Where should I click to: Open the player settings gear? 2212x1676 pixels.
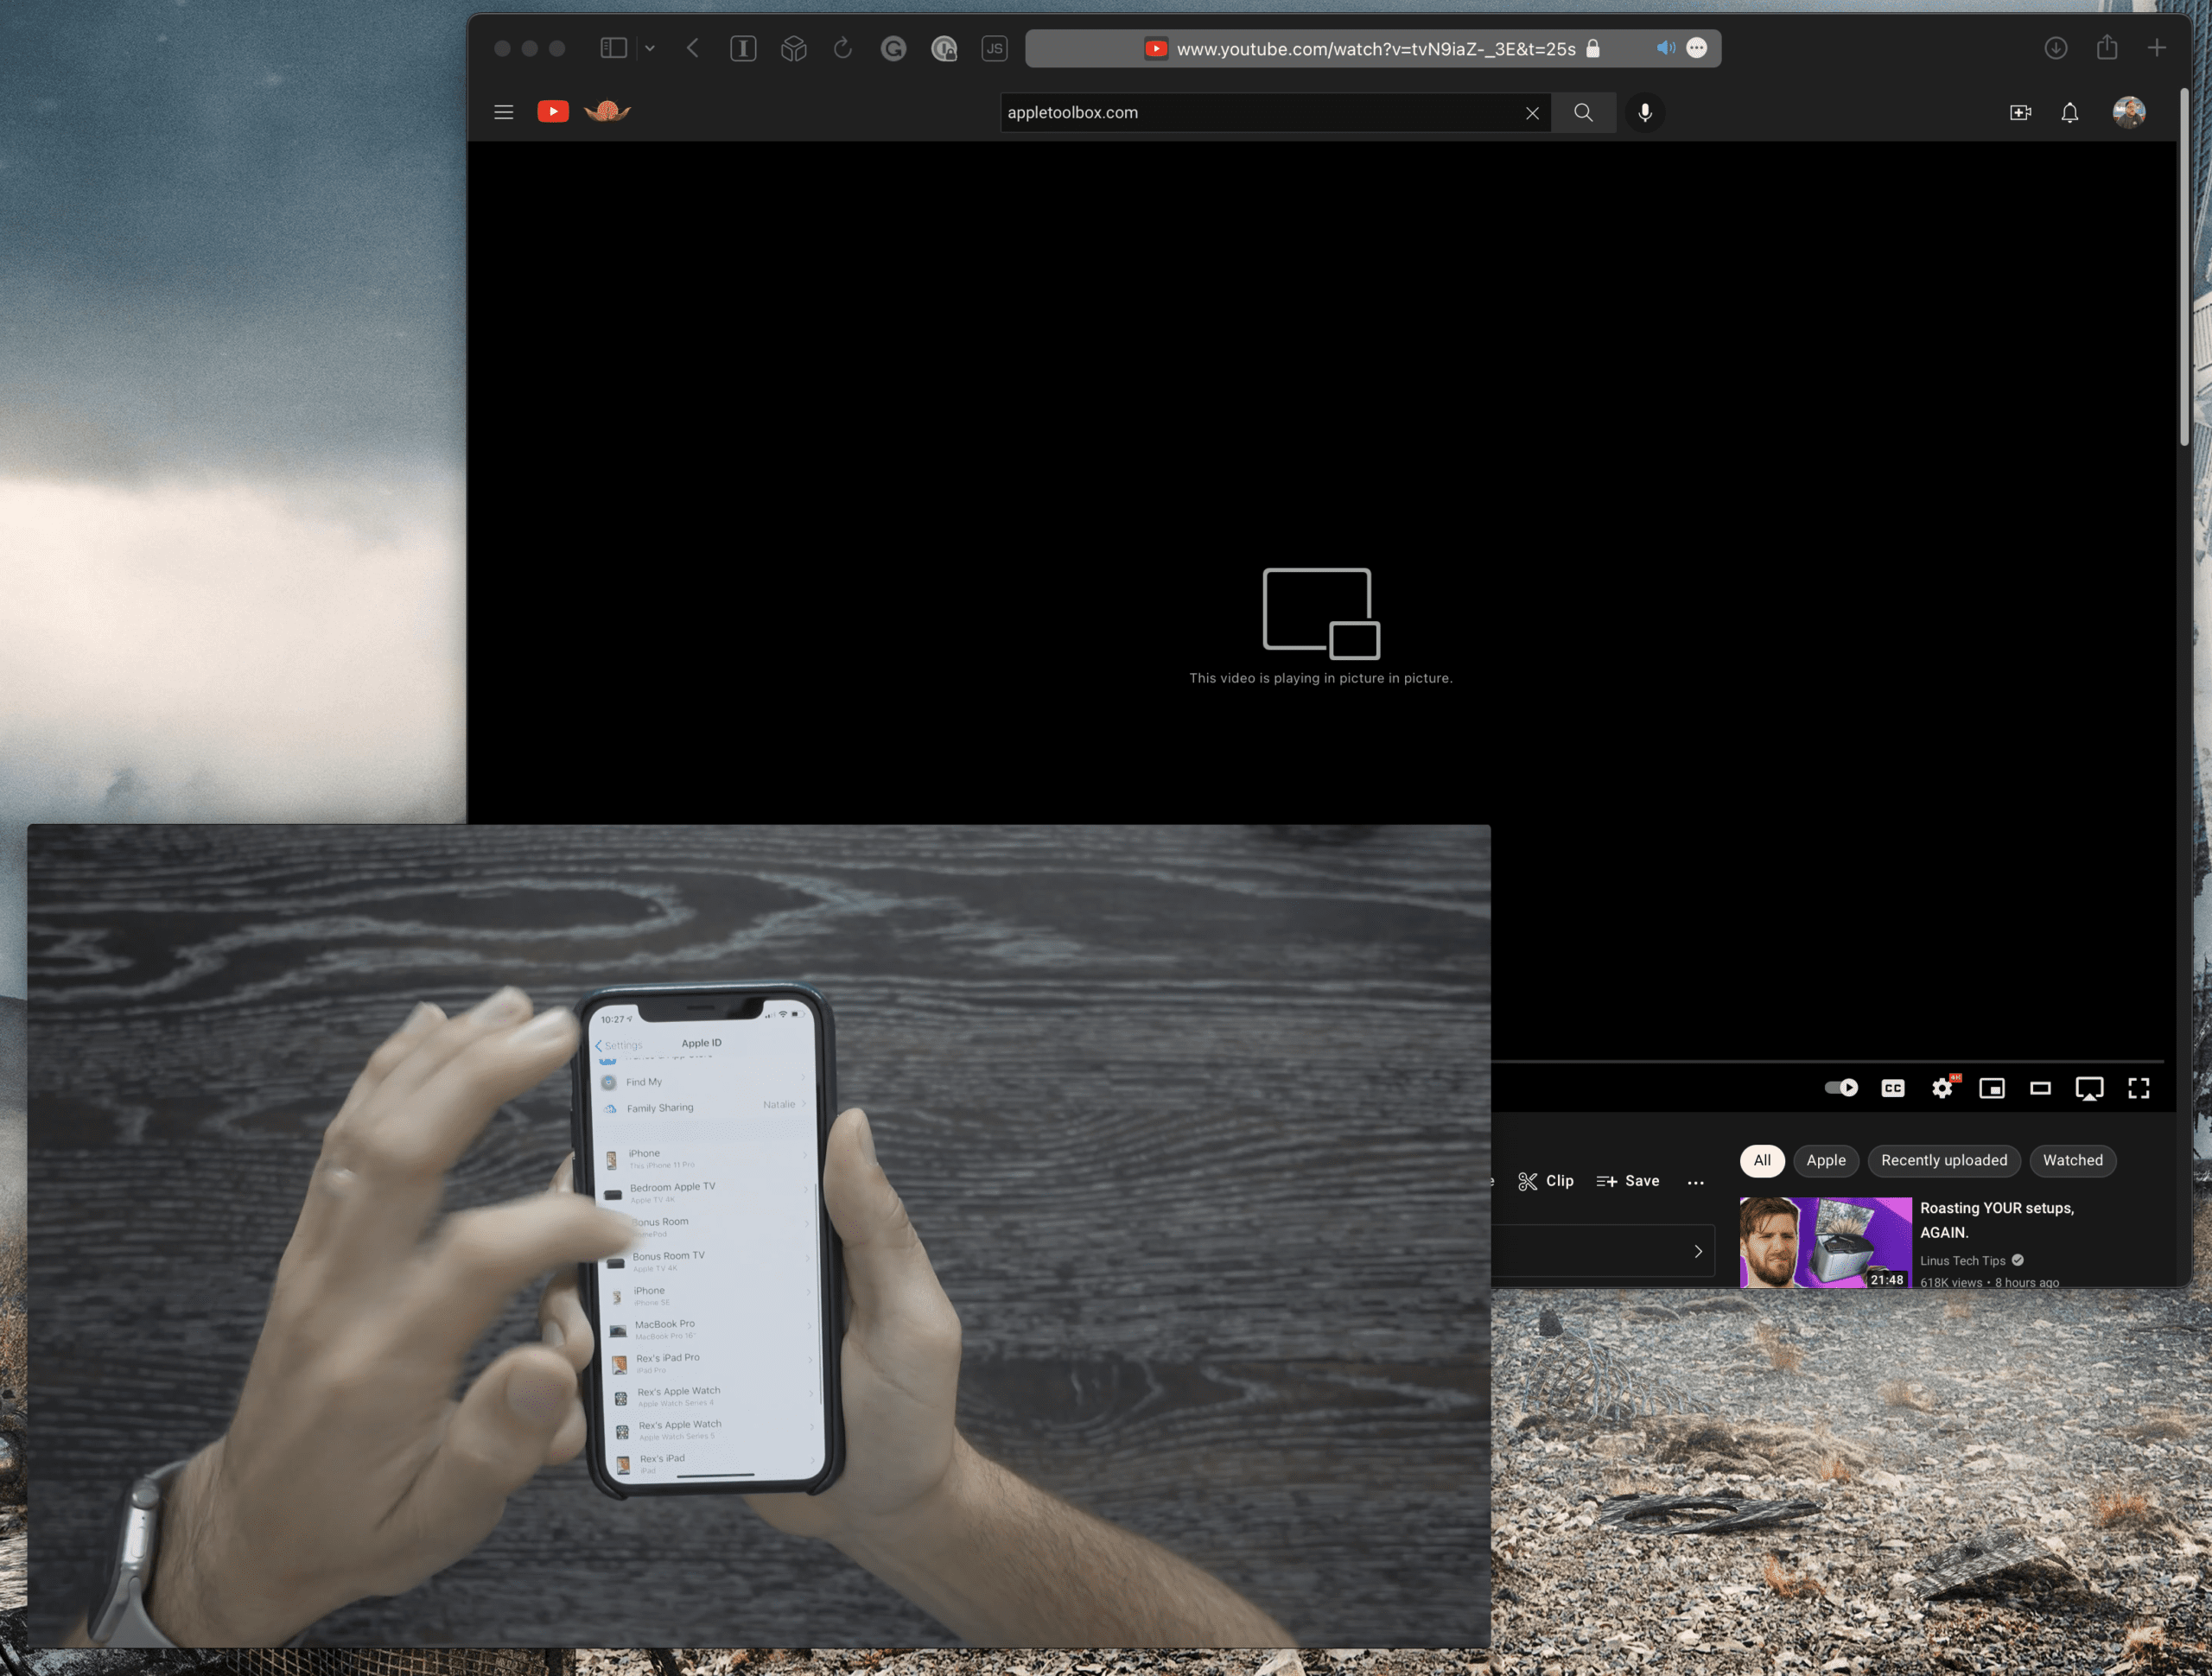click(x=1943, y=1087)
